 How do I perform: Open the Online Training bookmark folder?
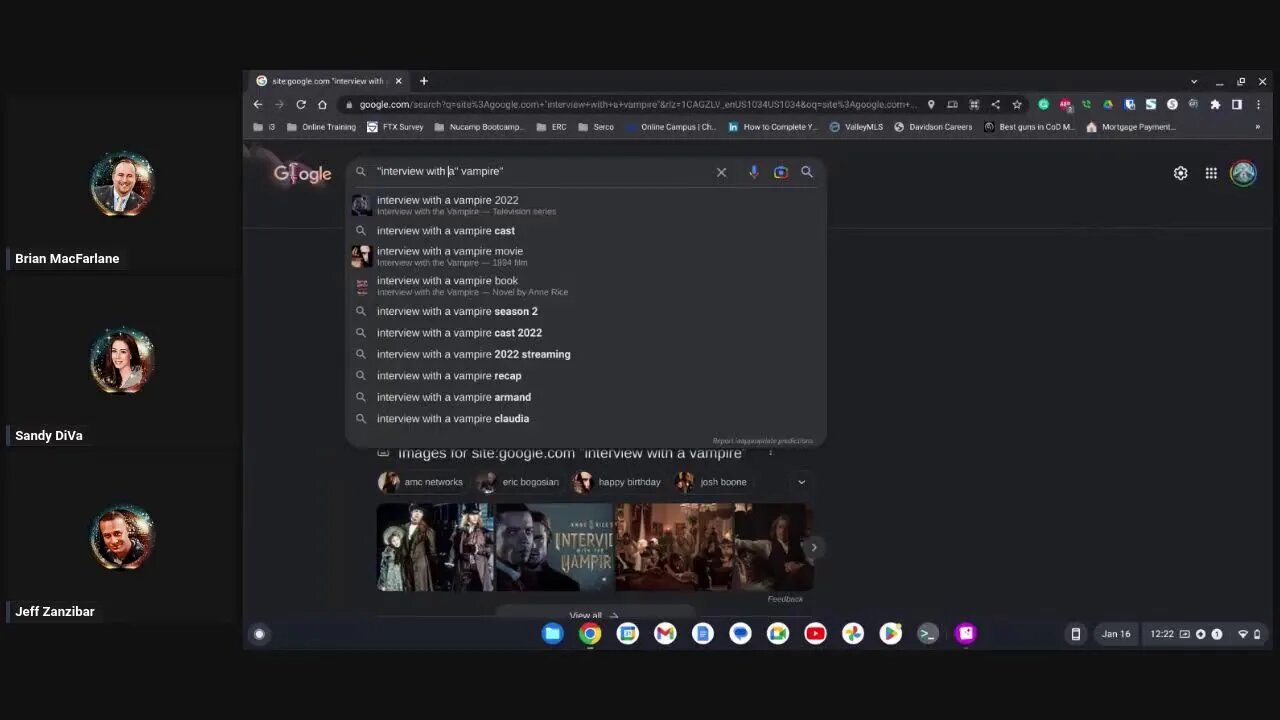(321, 127)
